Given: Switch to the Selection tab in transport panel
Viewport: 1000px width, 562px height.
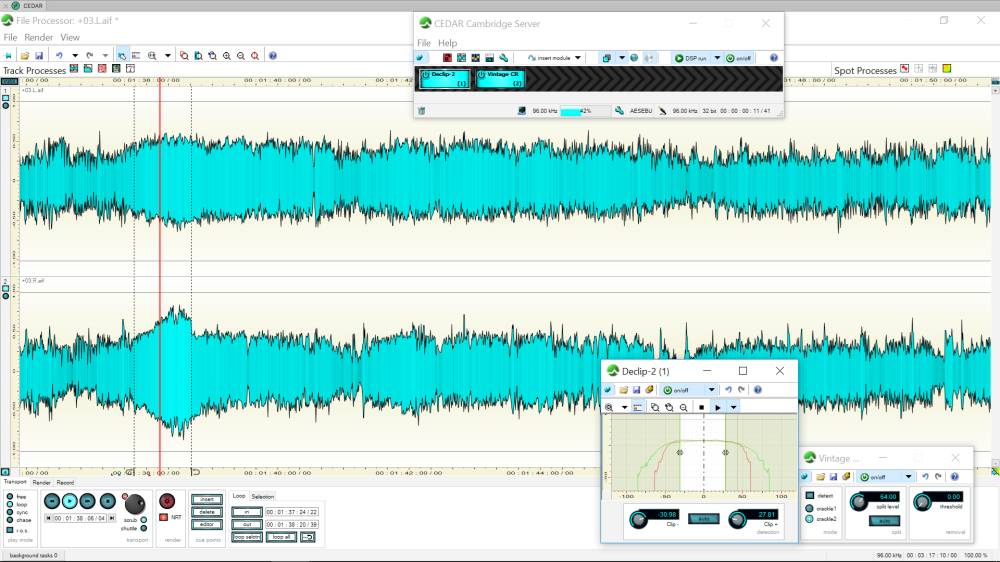Looking at the screenshot, I should 262,496.
